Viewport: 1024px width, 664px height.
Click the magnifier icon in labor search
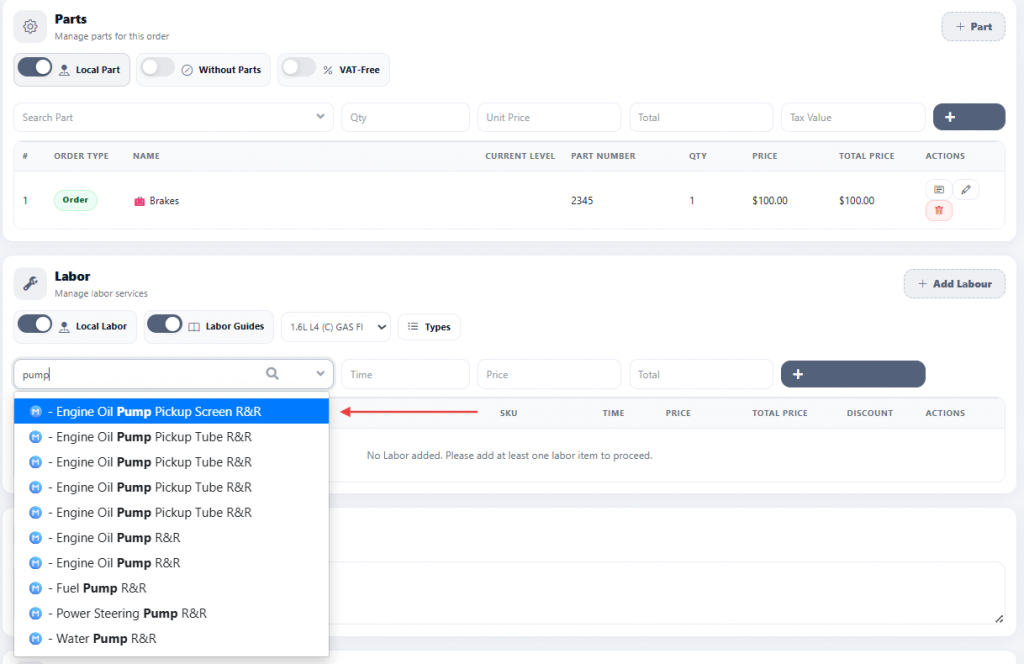[272, 374]
